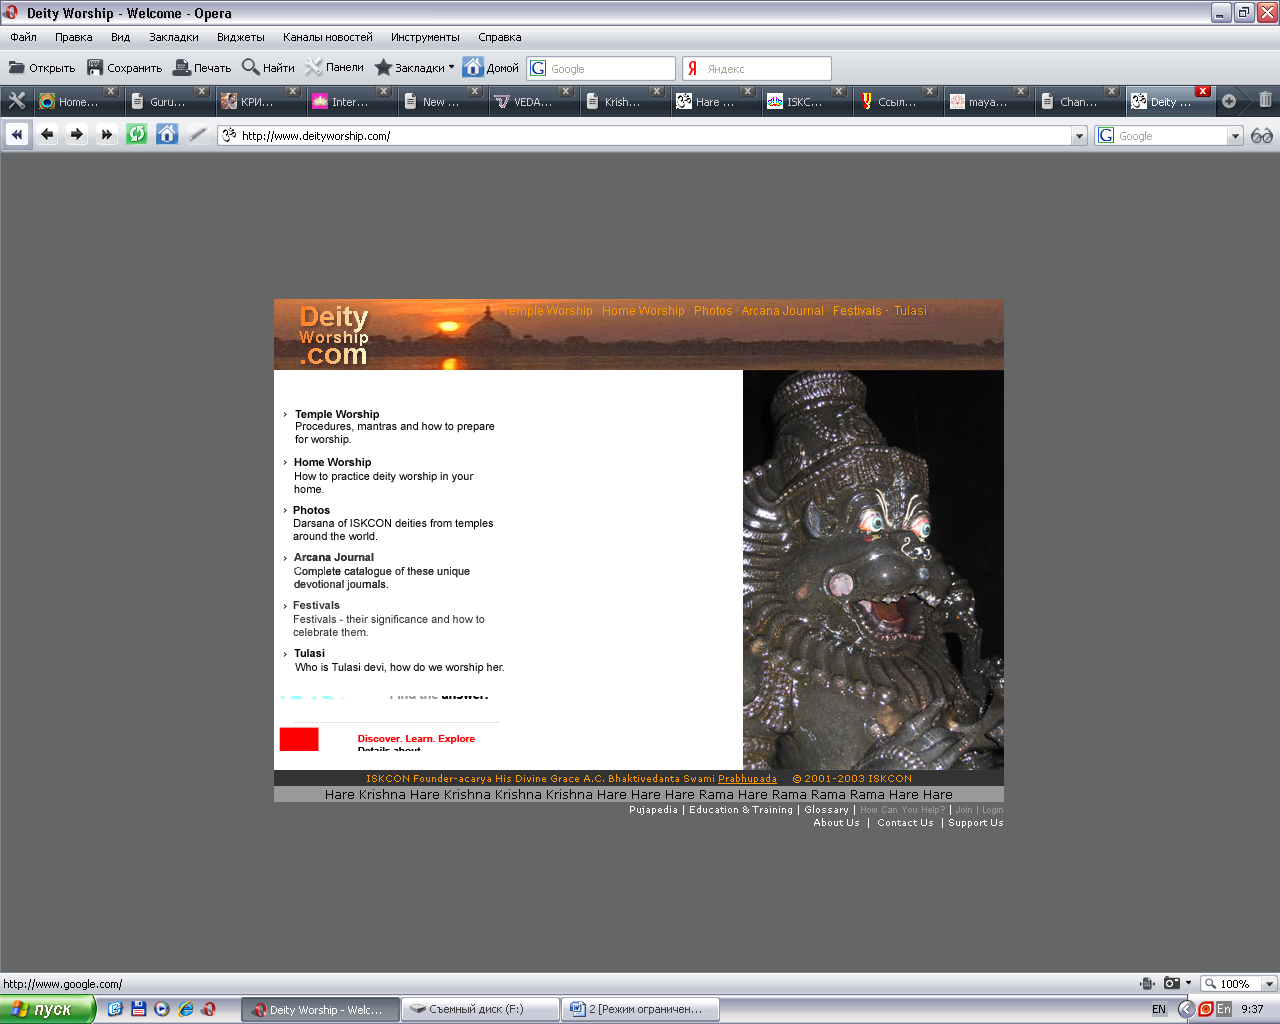Click the Windows пуск Start button
The image size is (1280, 1024).
point(47,1009)
